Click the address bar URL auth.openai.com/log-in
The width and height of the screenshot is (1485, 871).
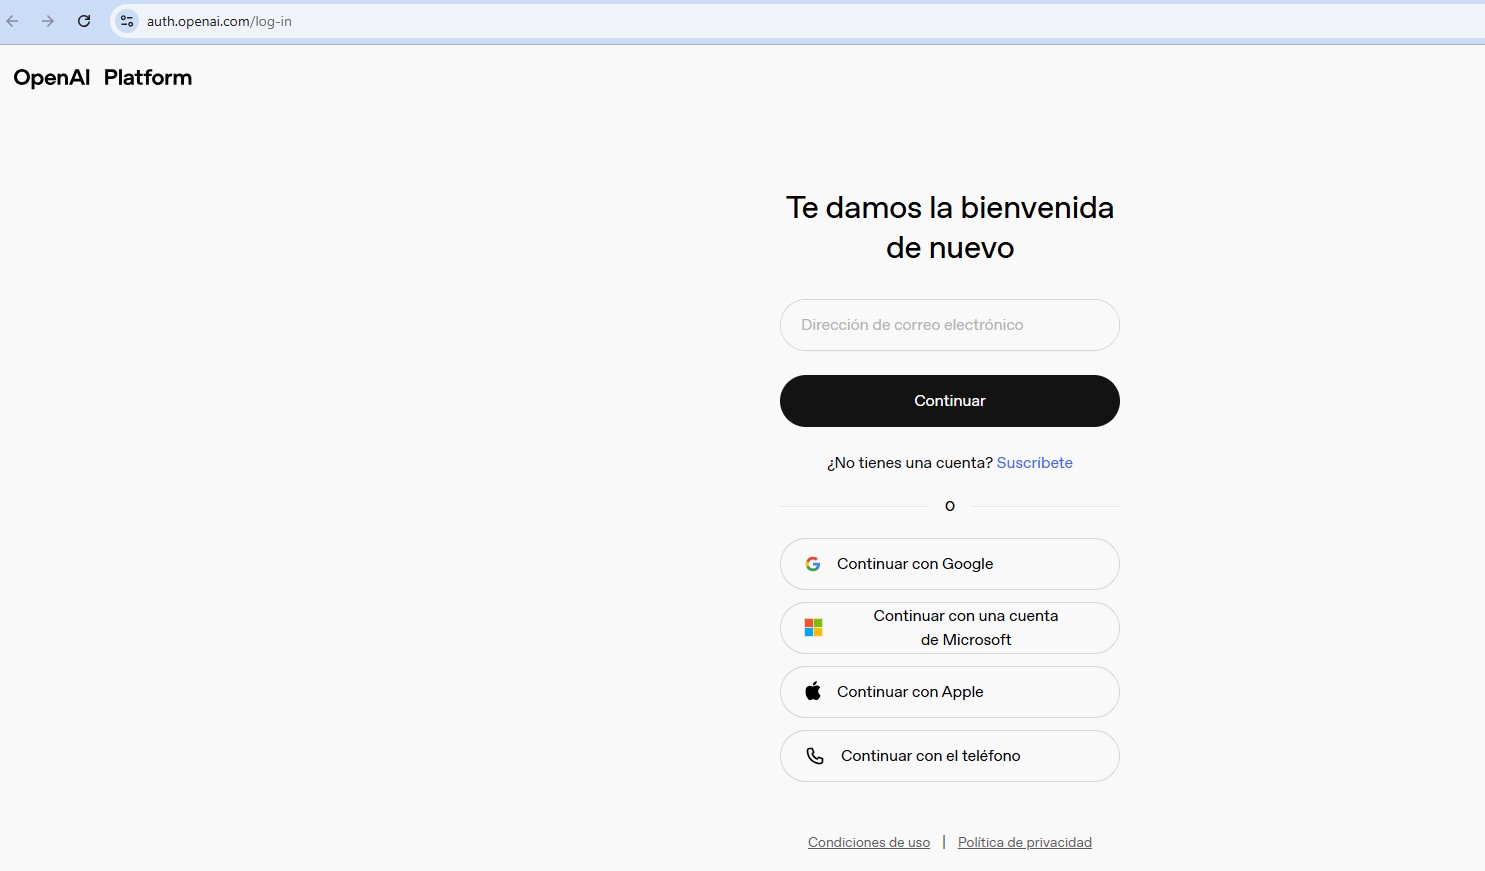(x=219, y=21)
